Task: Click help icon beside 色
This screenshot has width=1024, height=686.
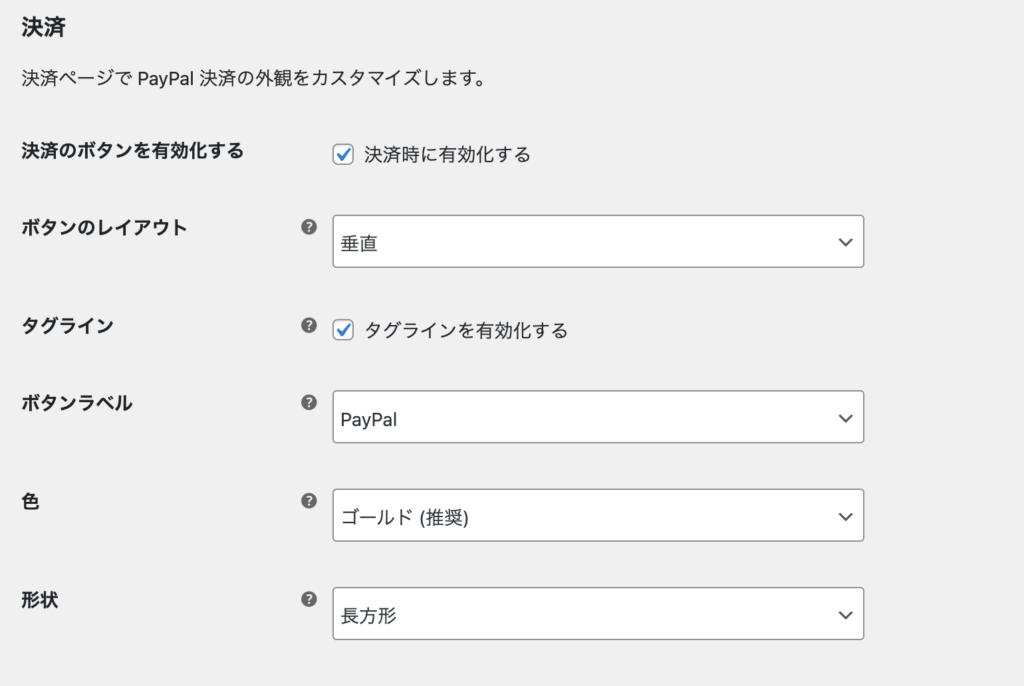Action: pos(309,501)
